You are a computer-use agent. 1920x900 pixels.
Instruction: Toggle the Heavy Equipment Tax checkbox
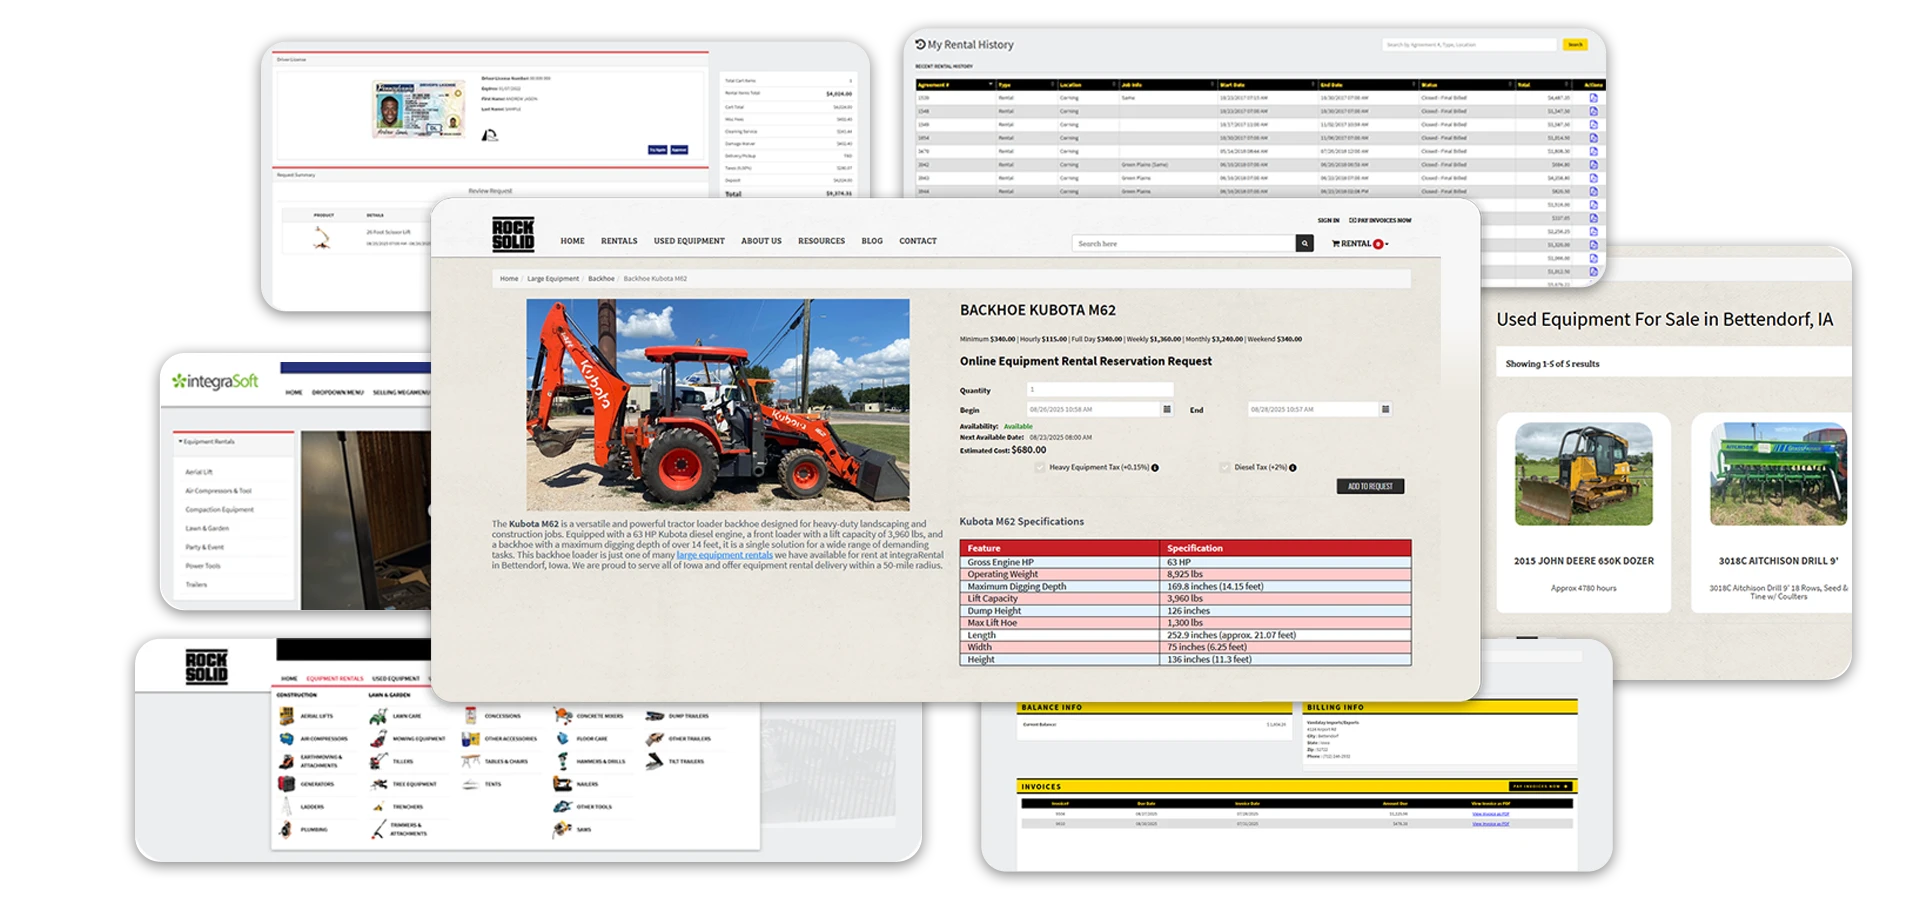pos(1040,468)
